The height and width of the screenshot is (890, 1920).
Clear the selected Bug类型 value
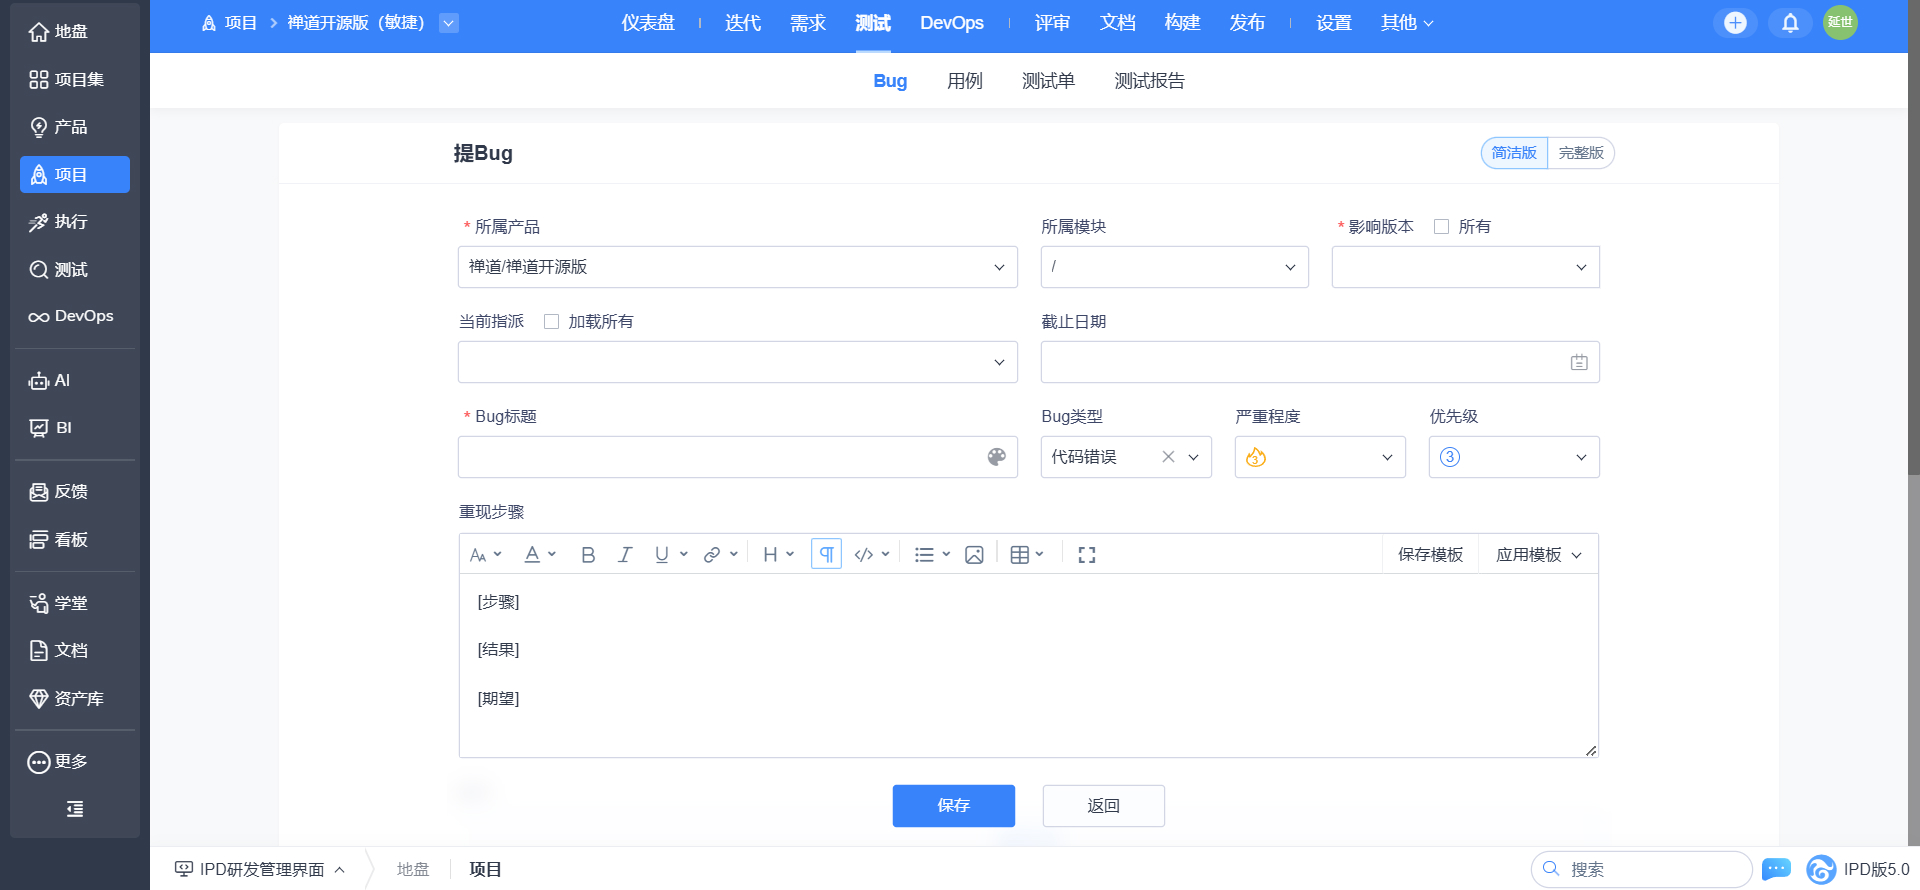1168,457
